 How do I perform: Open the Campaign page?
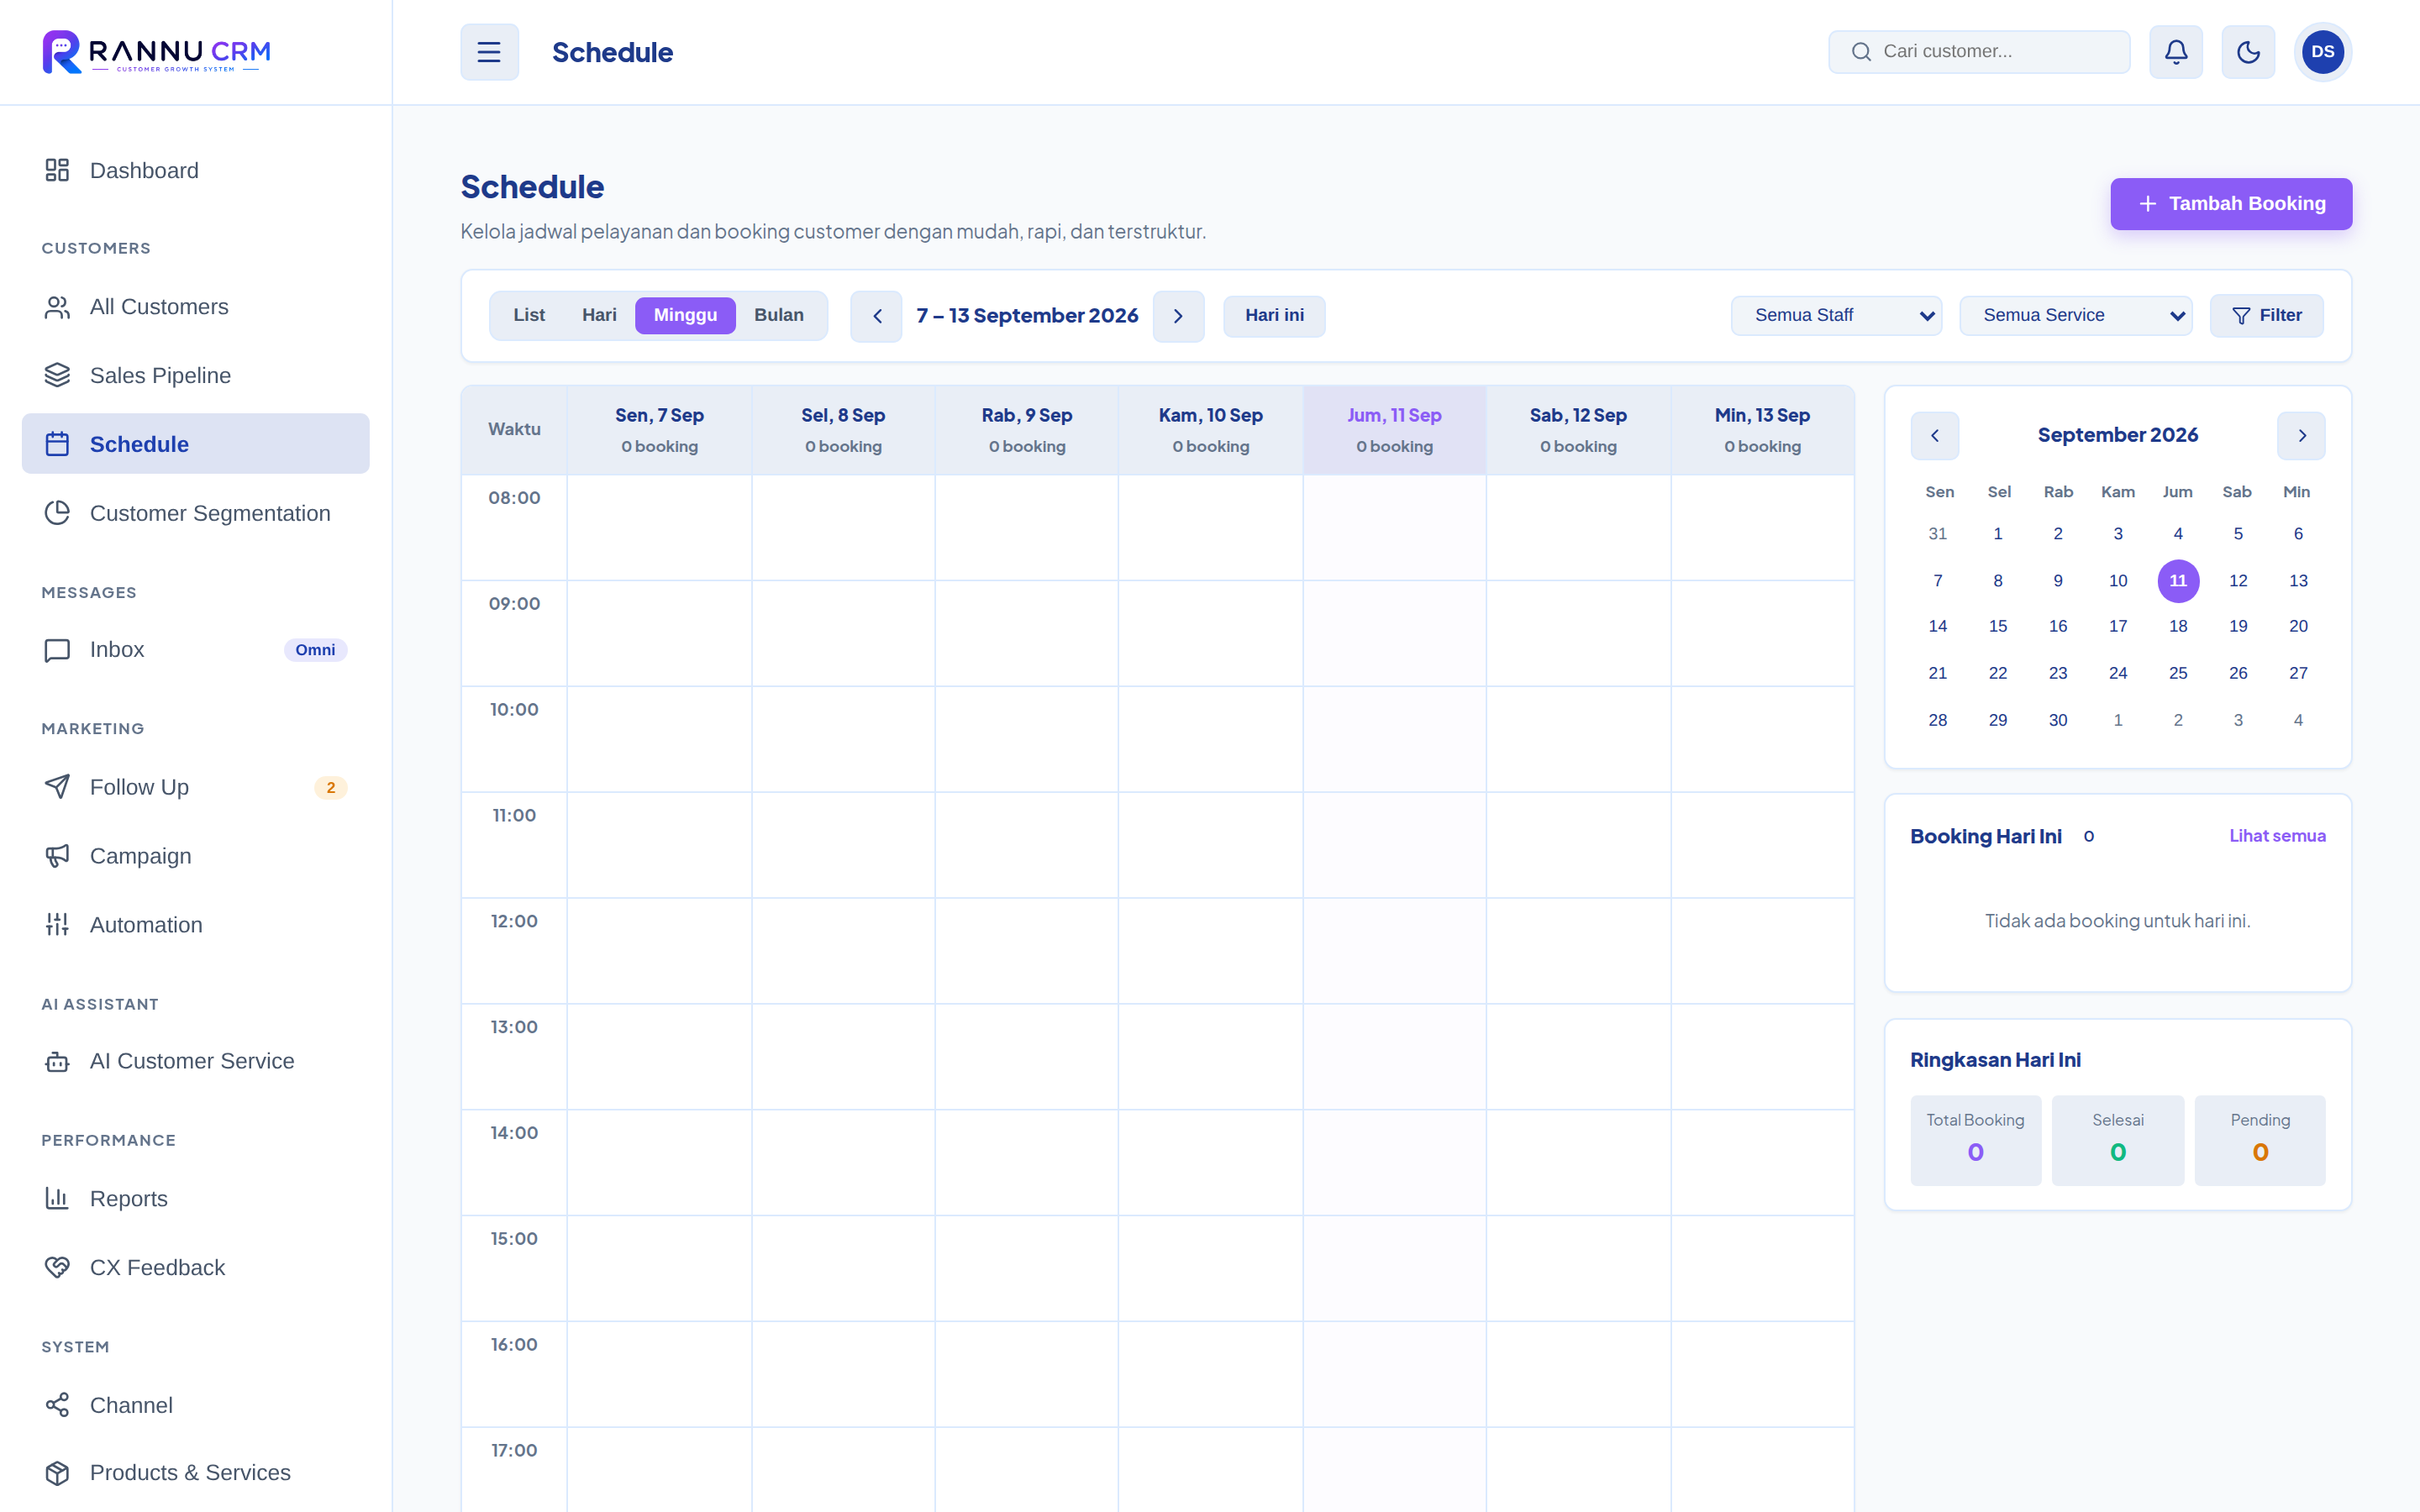click(196, 856)
